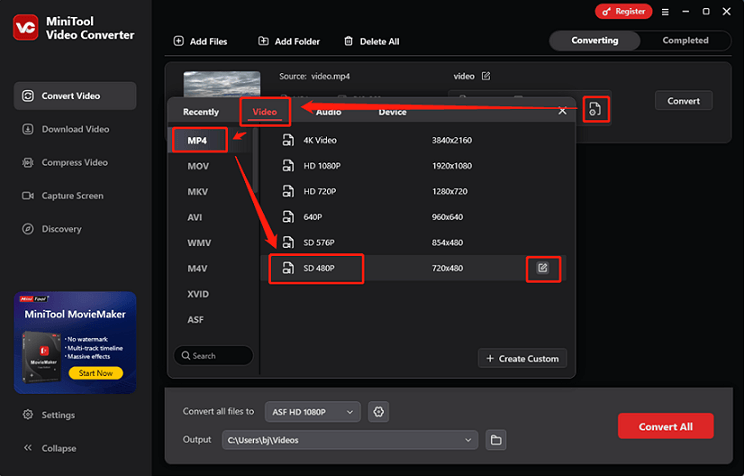Click the format Search field

click(213, 355)
